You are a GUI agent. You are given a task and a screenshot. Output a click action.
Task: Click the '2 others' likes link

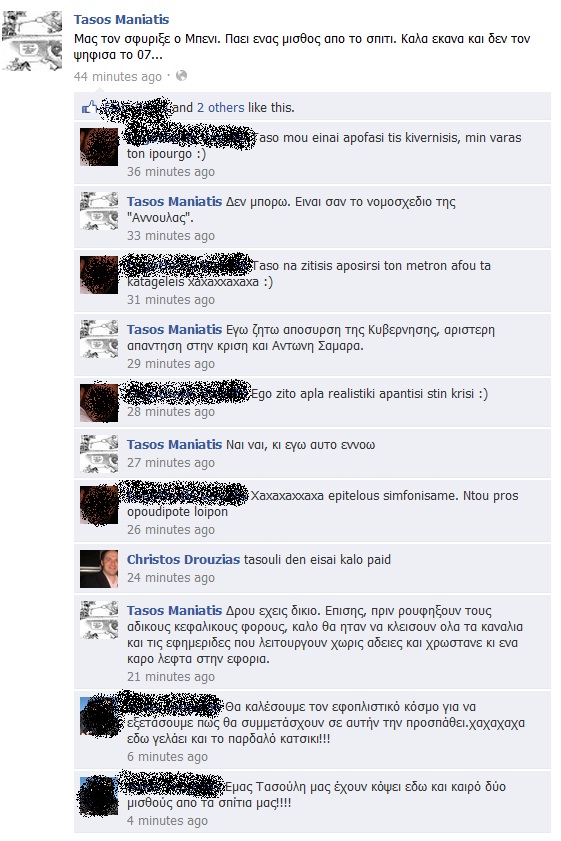pyautogui.click(x=220, y=107)
